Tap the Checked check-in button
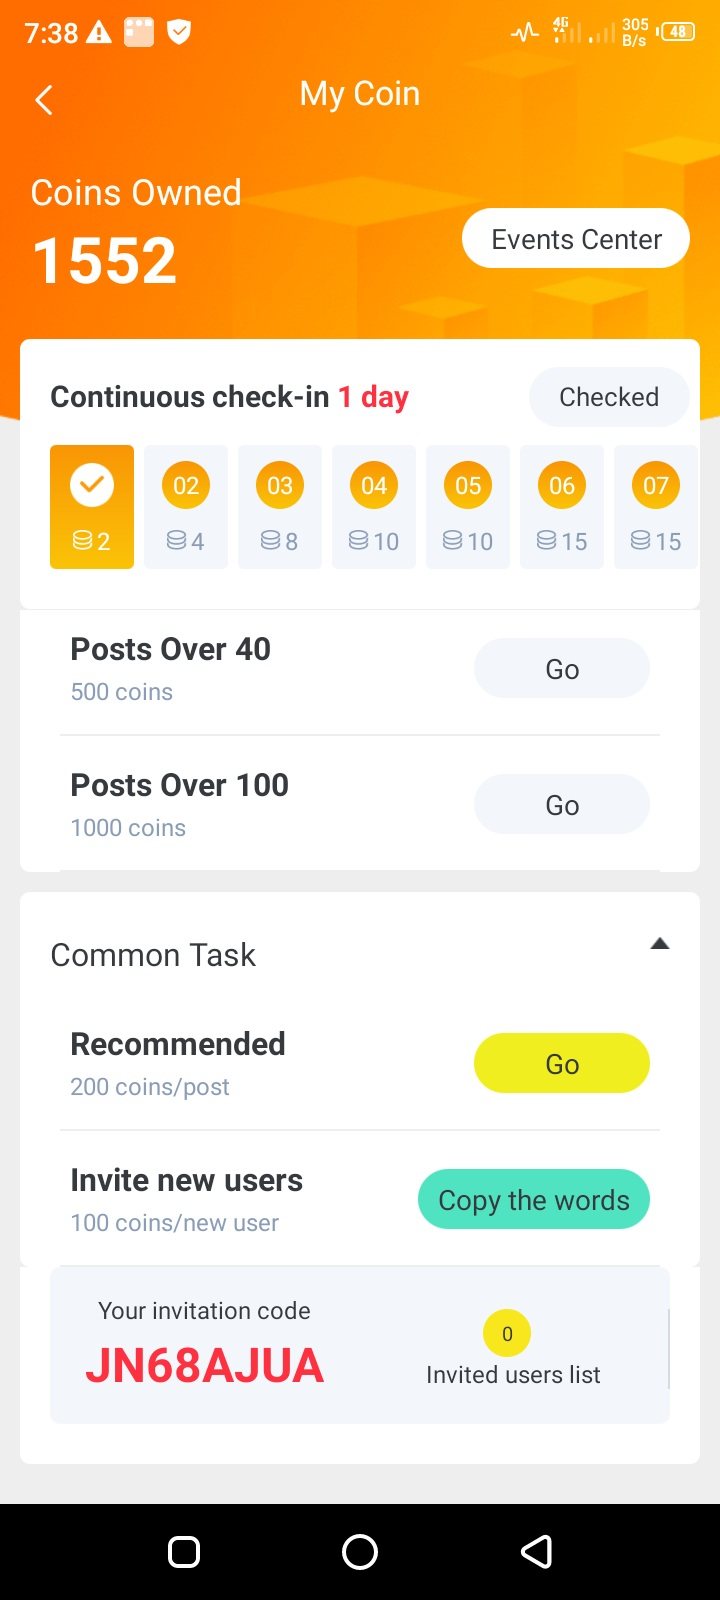 (x=608, y=397)
